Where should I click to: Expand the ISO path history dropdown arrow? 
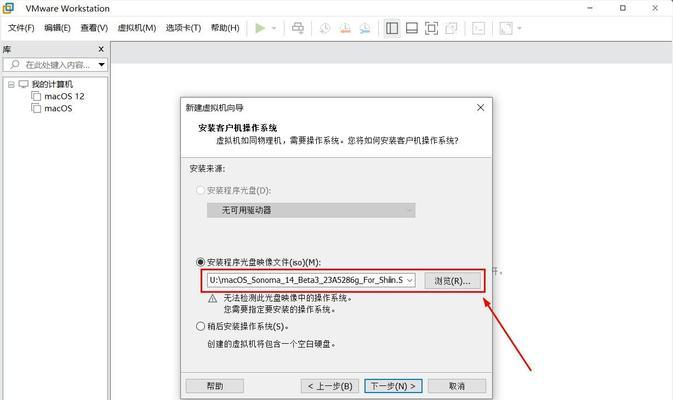[410, 280]
